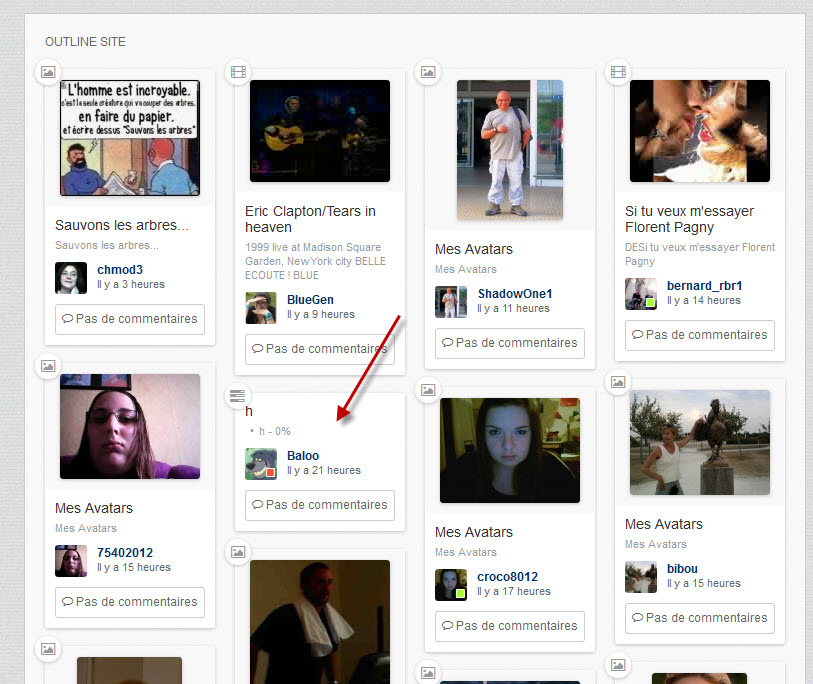The image size is (813, 684).
Task: Open the rooster statue photo by bibou
Action: 699,443
